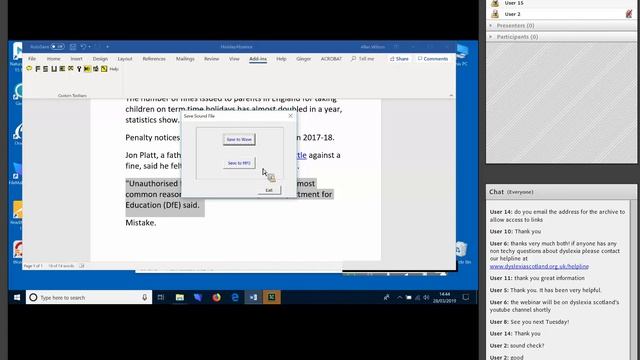This screenshot has height=360, width=640.
Task: Click Save to Wave button
Action: point(239,139)
